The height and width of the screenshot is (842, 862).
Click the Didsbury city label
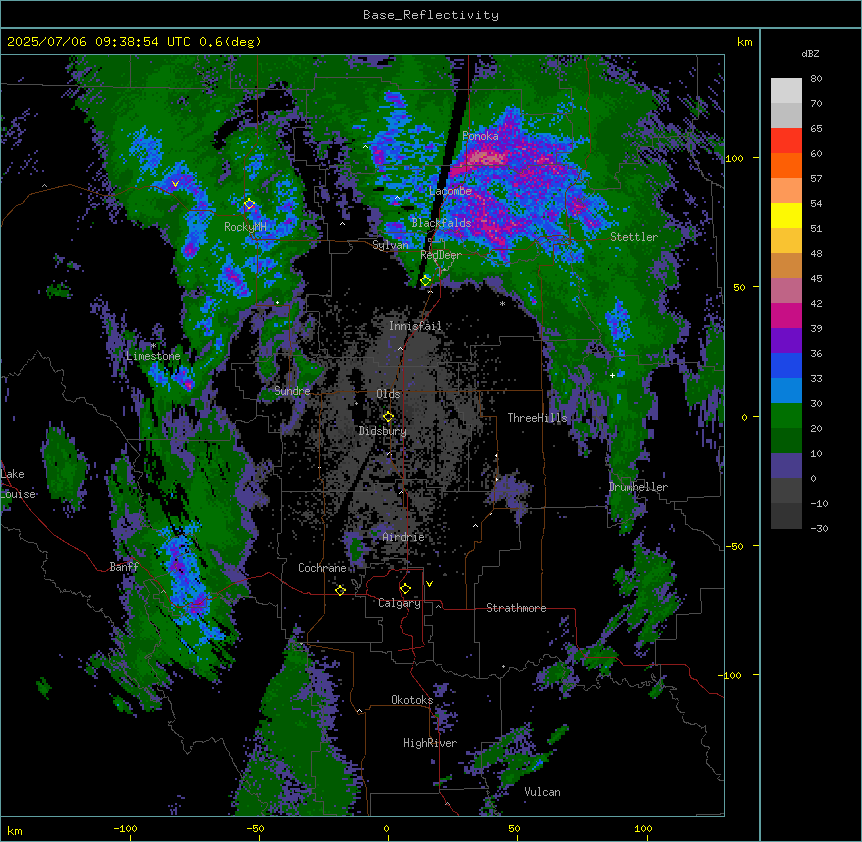tap(383, 431)
